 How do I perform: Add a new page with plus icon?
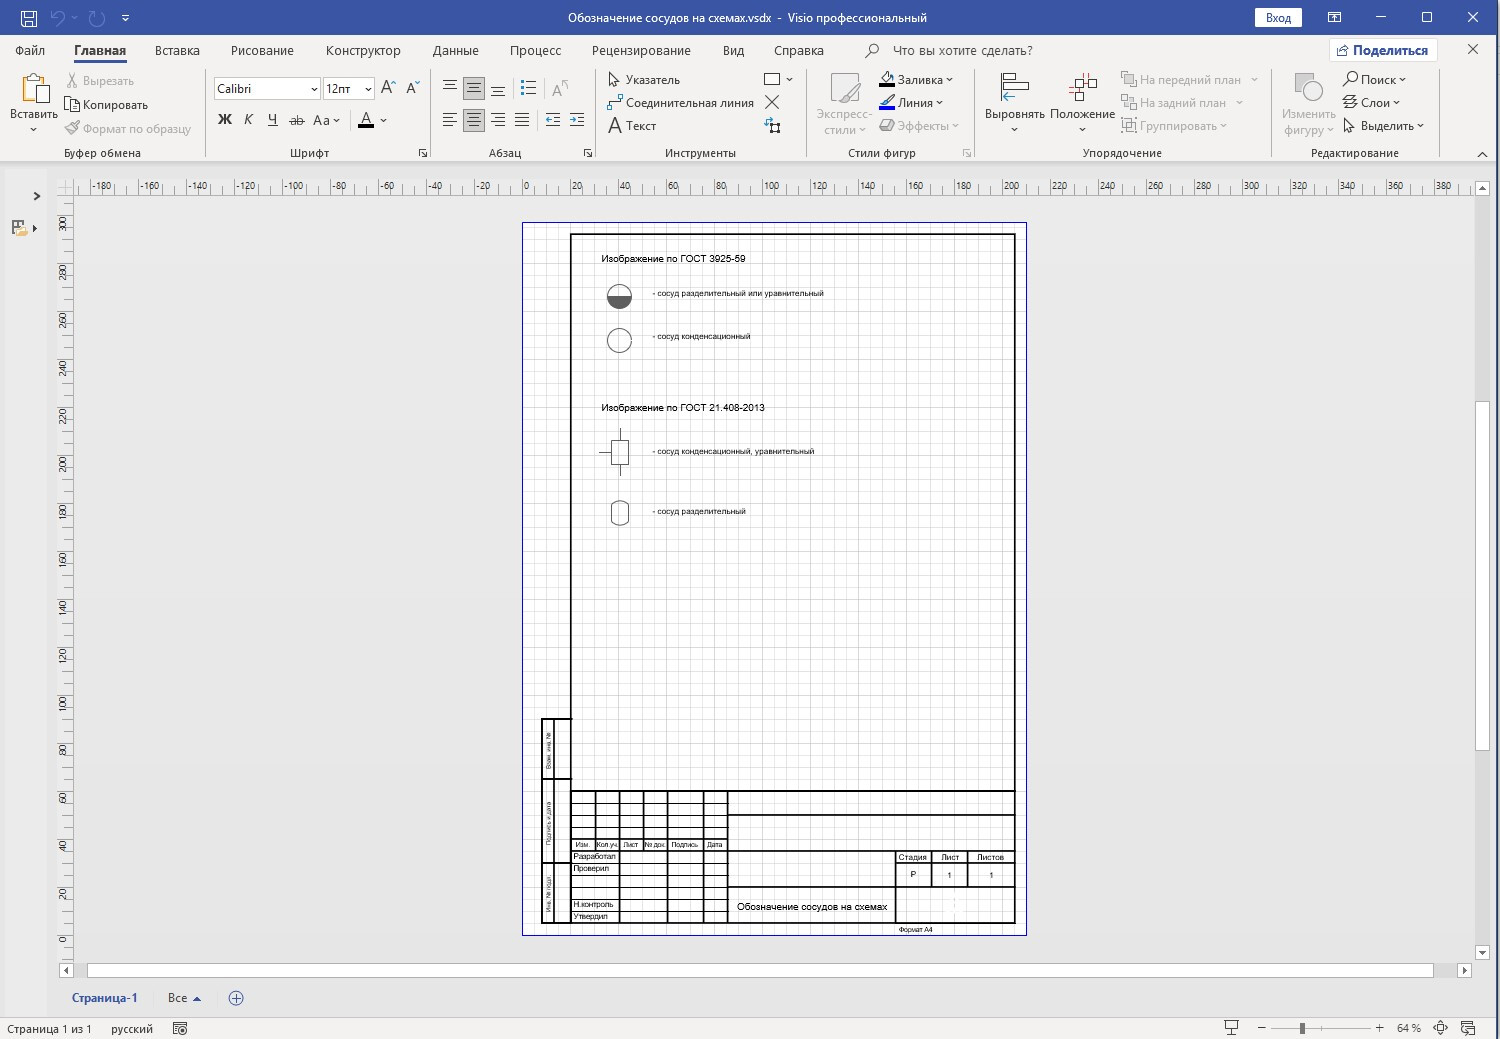point(236,998)
